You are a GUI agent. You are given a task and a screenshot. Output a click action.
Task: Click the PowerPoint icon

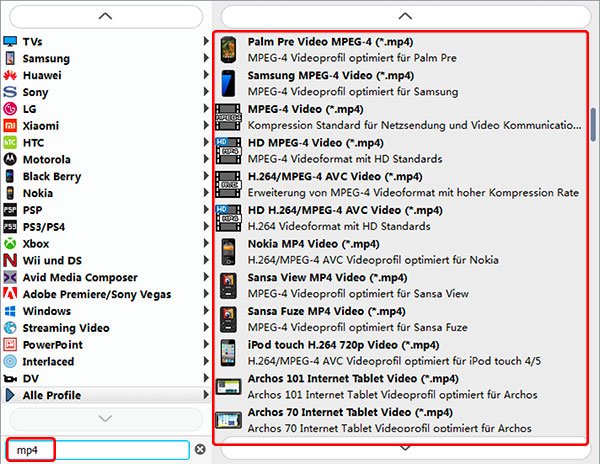[x=10, y=344]
